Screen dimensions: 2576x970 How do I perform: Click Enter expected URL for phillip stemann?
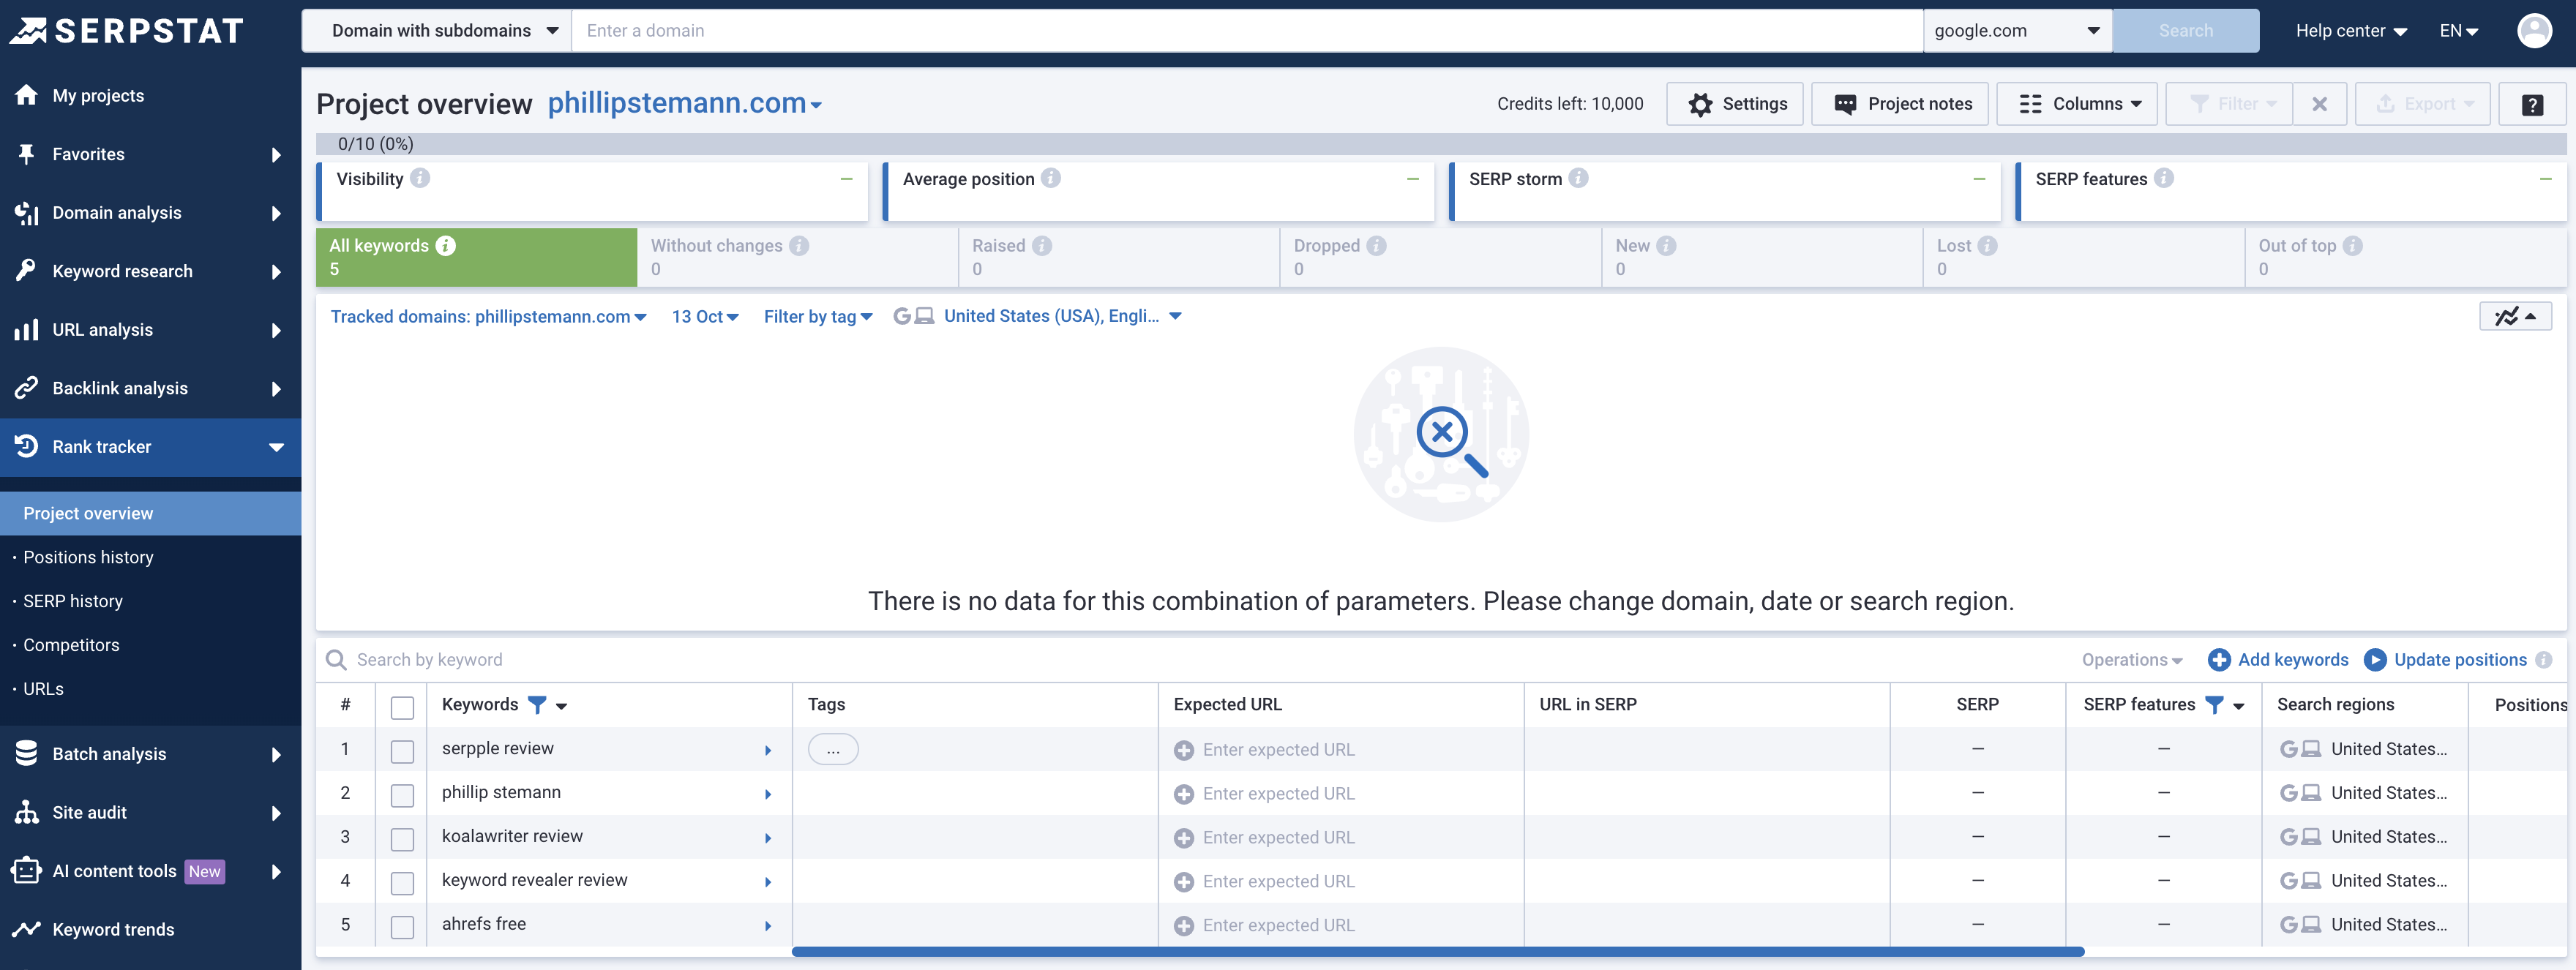1278,794
